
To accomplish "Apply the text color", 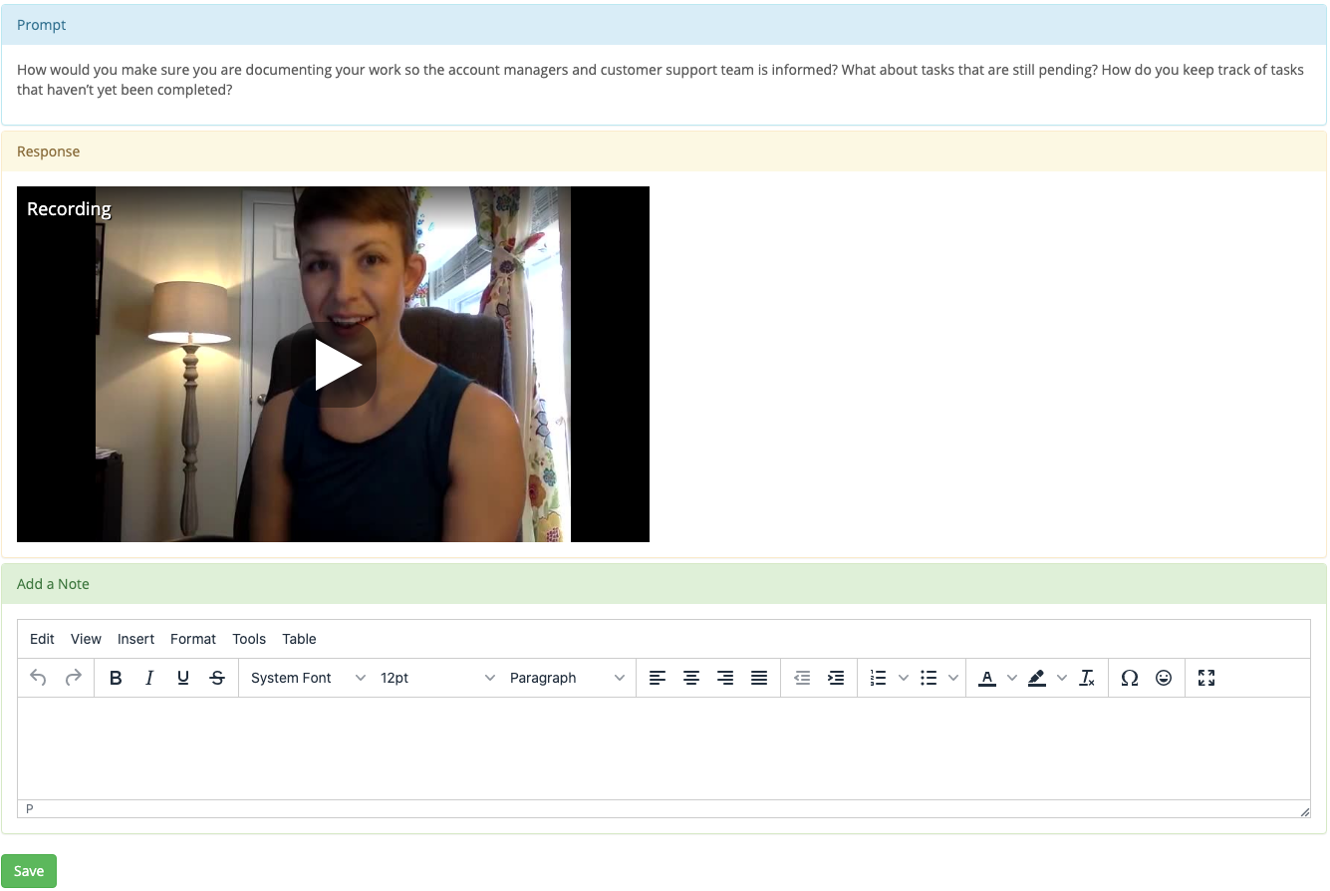I will click(x=987, y=678).
